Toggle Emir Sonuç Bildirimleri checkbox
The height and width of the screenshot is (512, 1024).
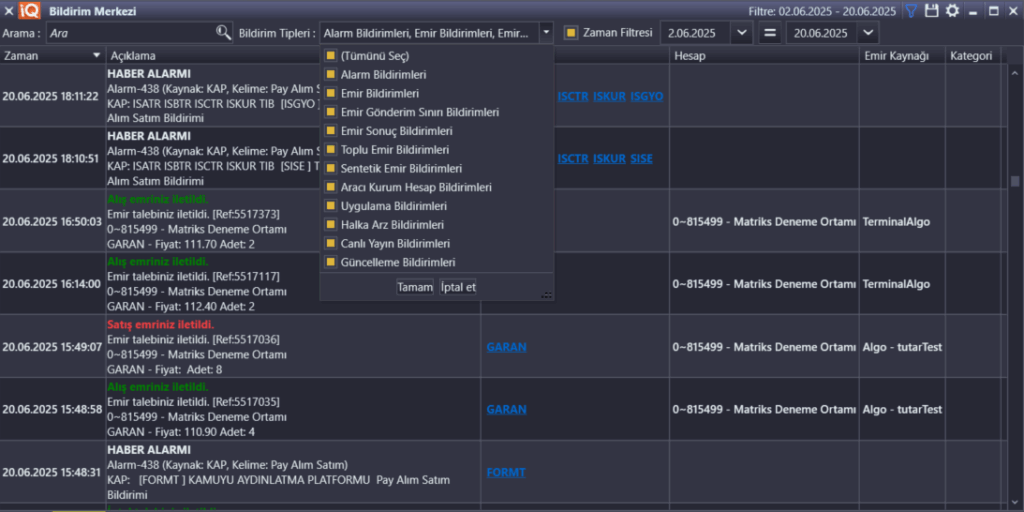[x=330, y=131]
